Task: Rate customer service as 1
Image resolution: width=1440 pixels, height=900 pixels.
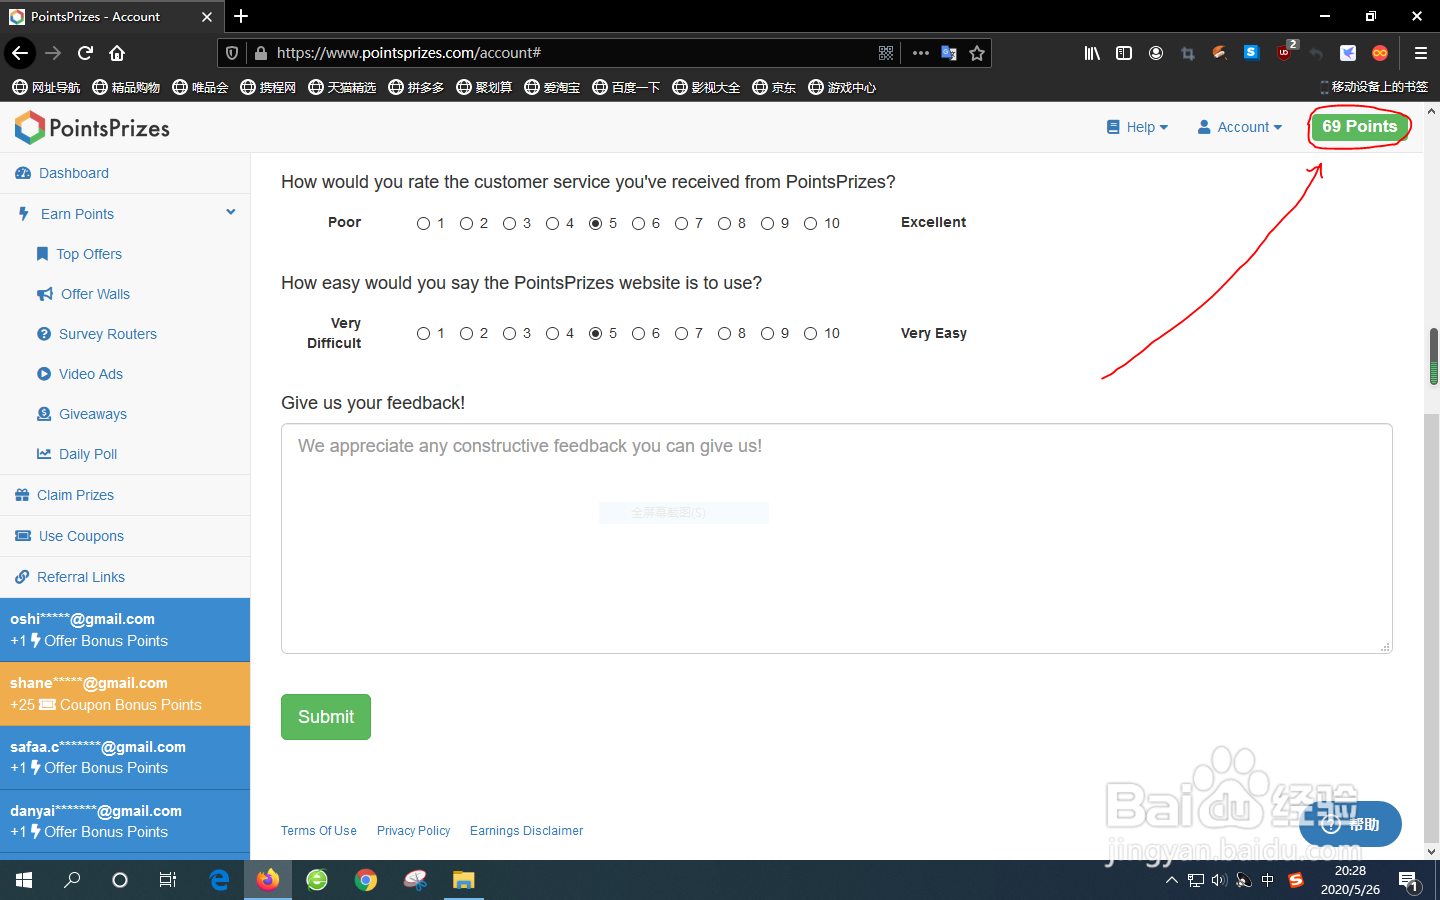Action: [423, 223]
